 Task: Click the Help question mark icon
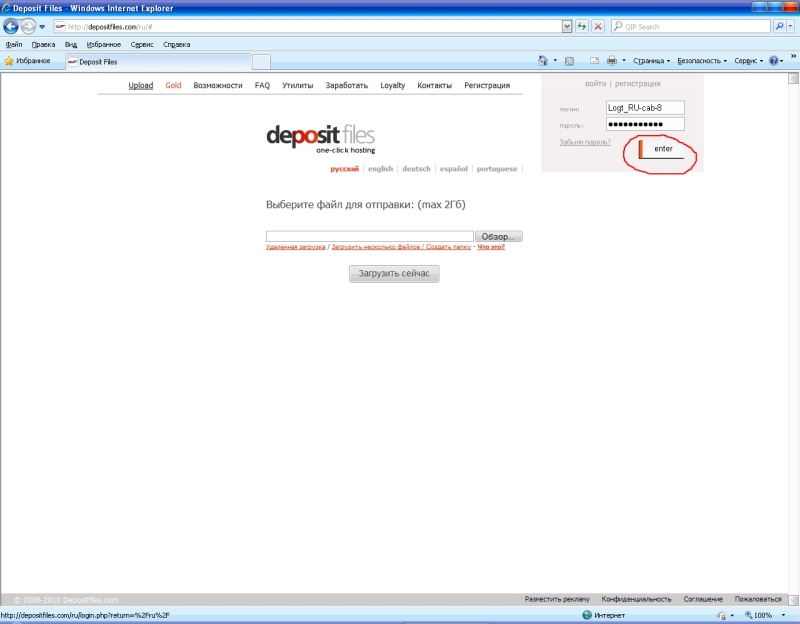(x=774, y=61)
